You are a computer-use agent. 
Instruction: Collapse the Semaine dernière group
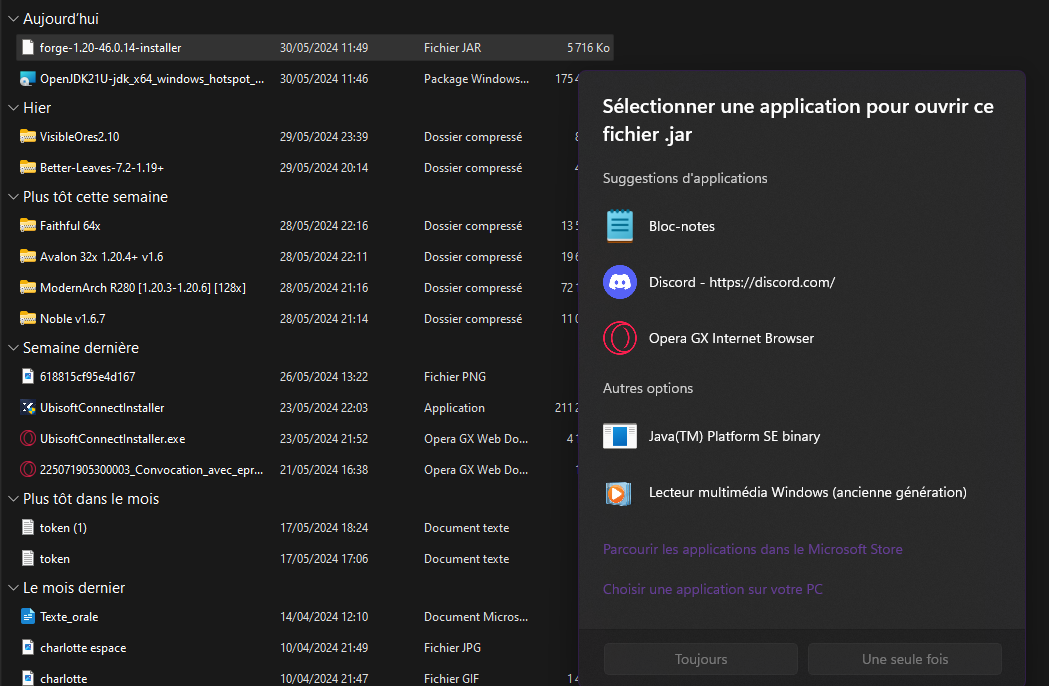tap(13, 348)
